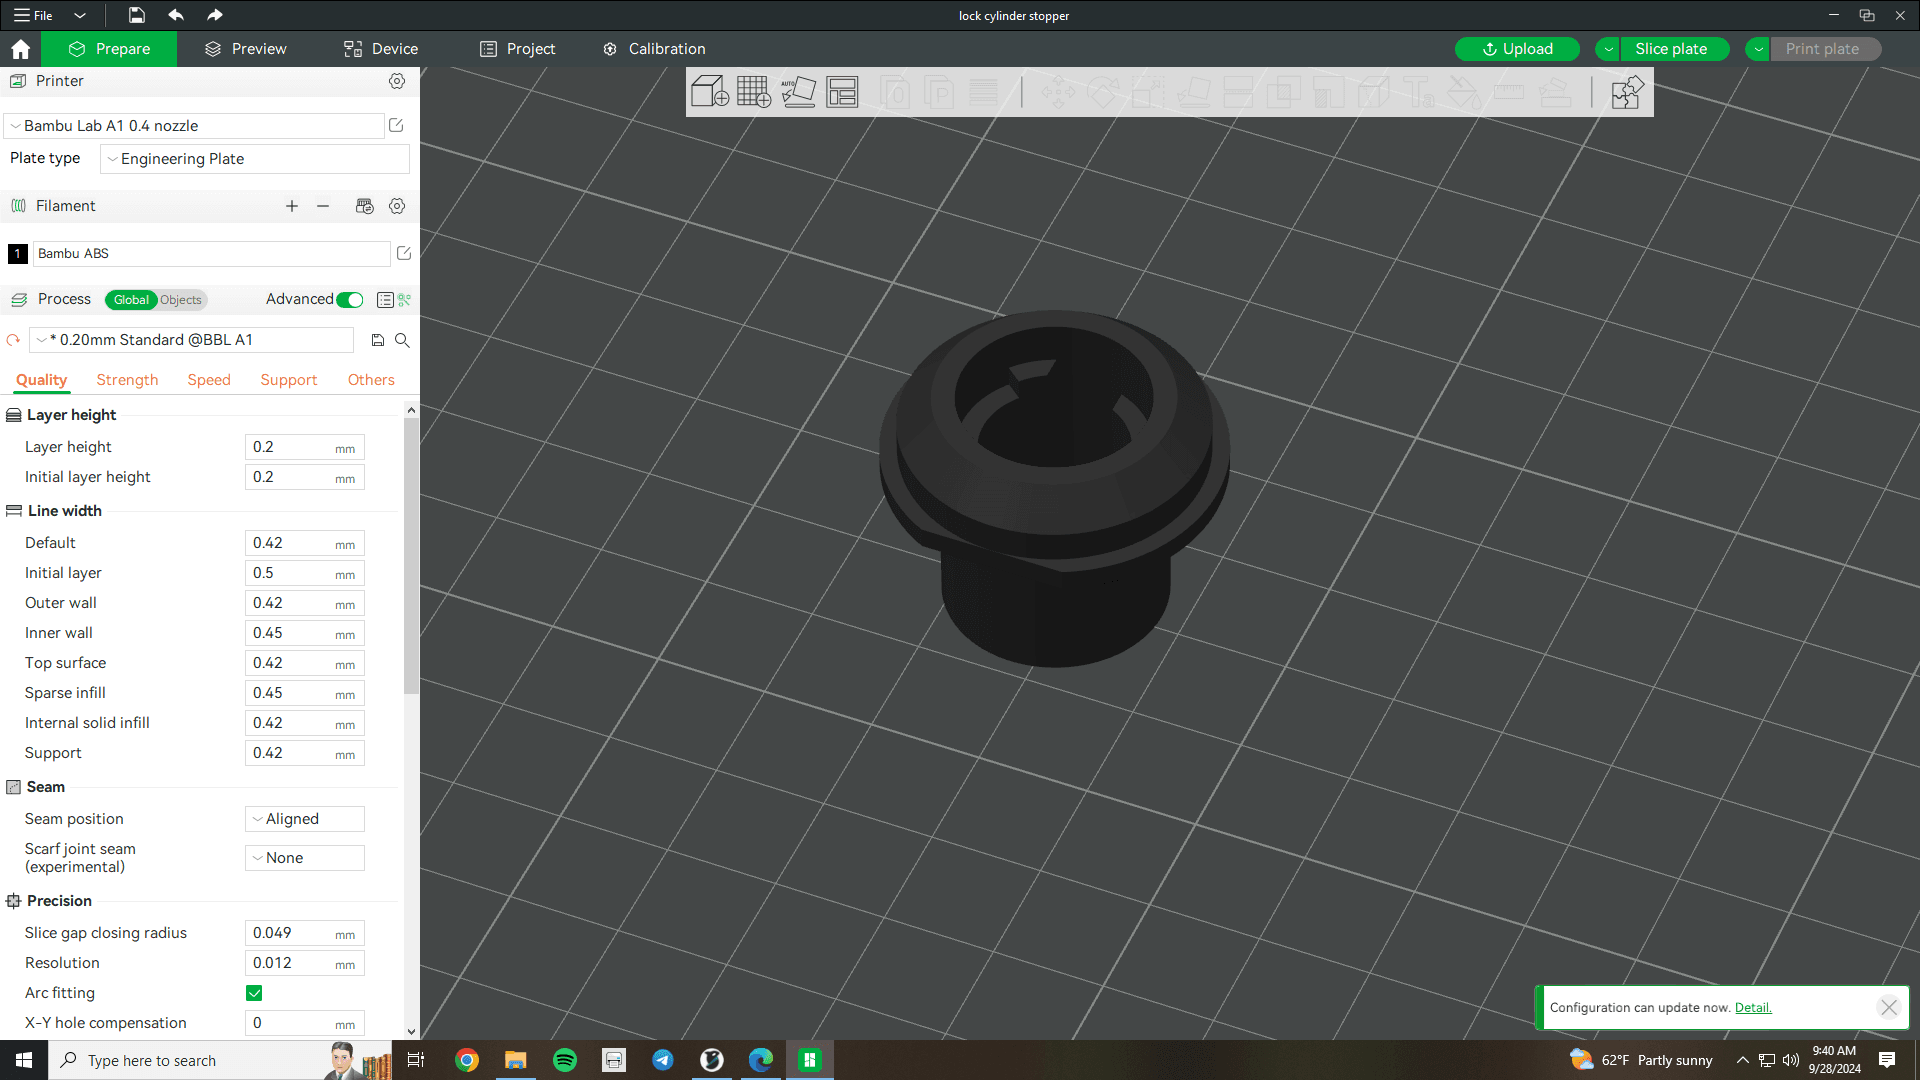Open the Windows Start menu
Screen dimensions: 1920x1080
(x=24, y=1060)
